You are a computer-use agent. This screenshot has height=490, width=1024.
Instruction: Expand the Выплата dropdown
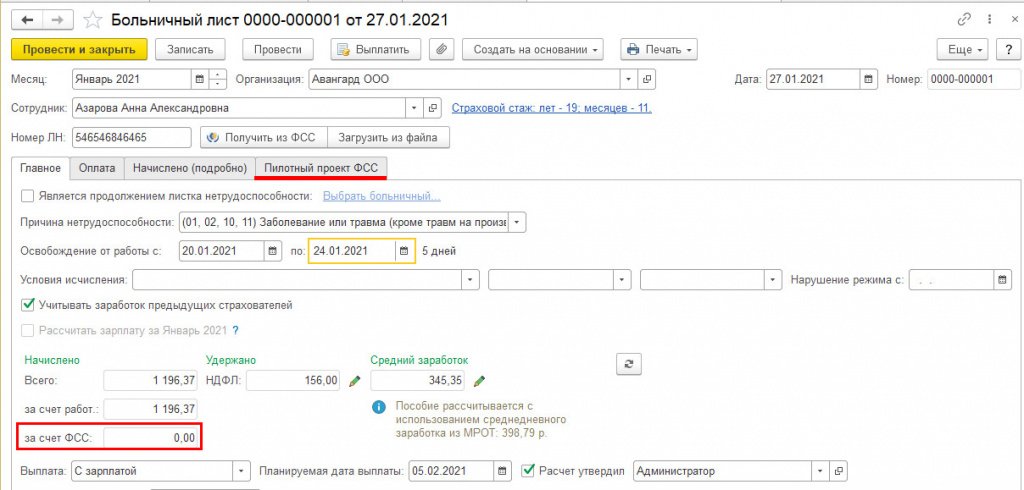[x=240, y=470]
